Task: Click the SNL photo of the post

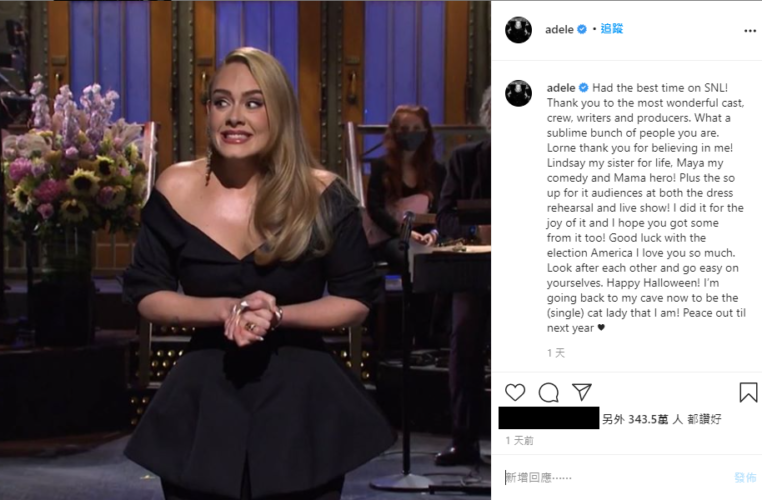Action: click(x=245, y=250)
